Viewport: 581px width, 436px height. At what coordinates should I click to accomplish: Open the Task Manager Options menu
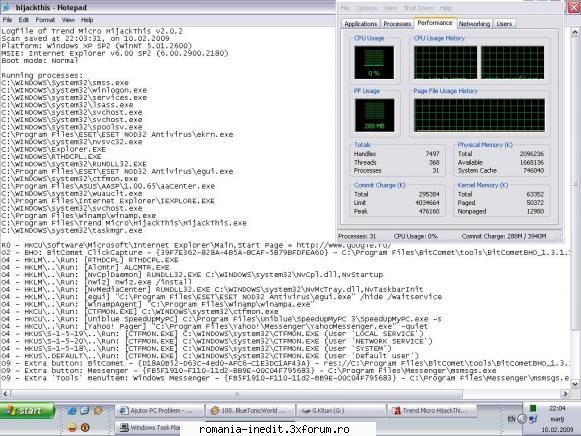click(366, 8)
